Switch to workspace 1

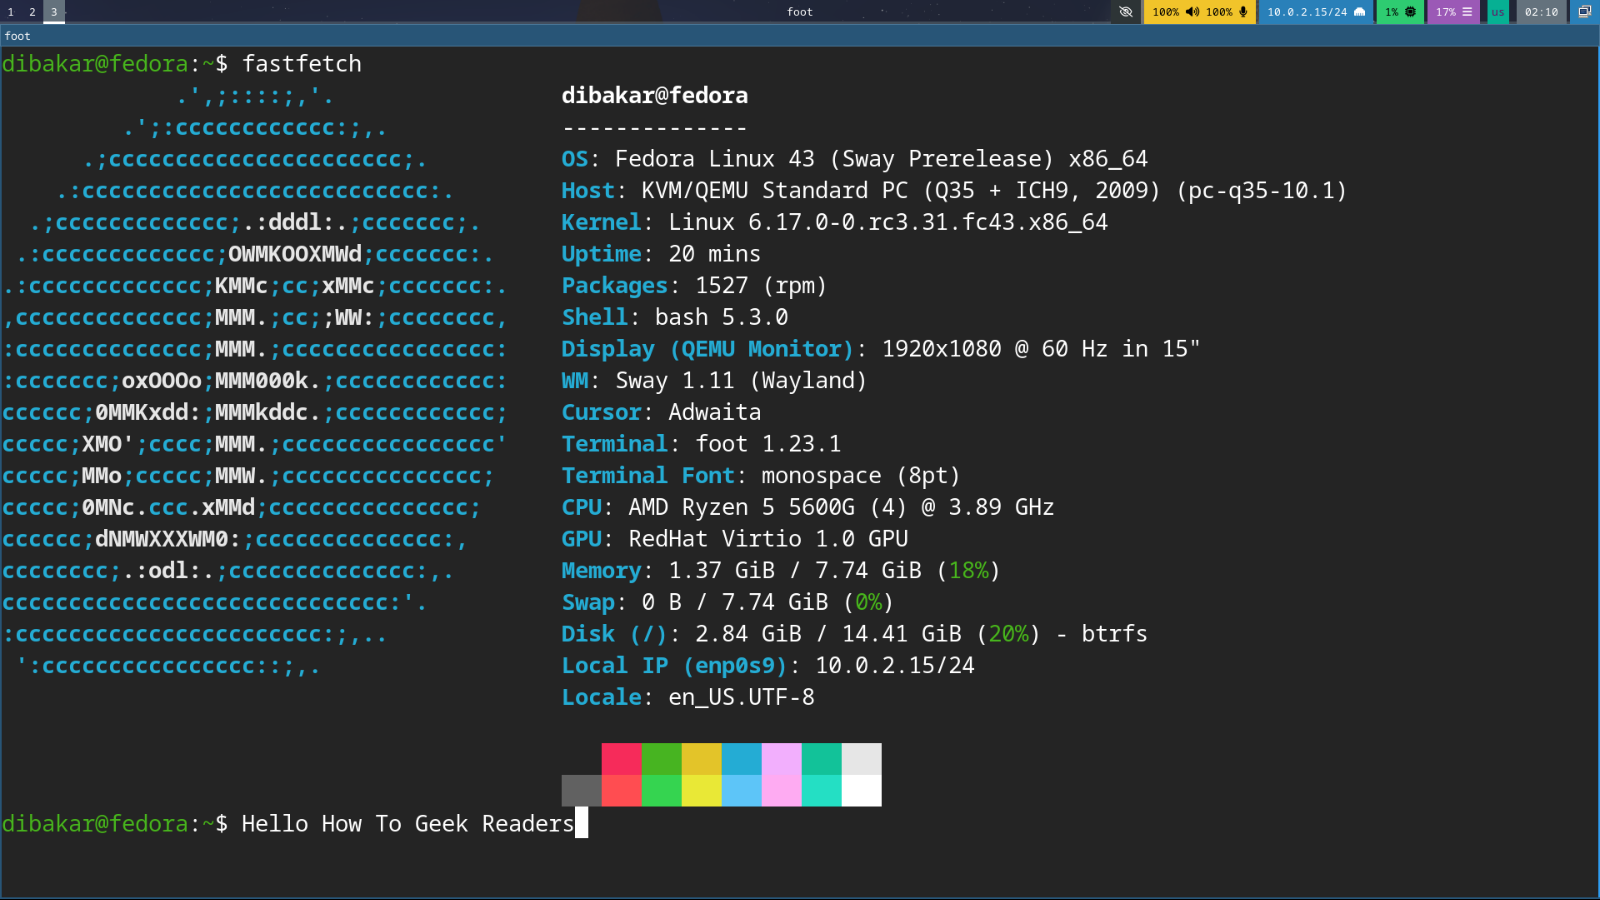11,12
